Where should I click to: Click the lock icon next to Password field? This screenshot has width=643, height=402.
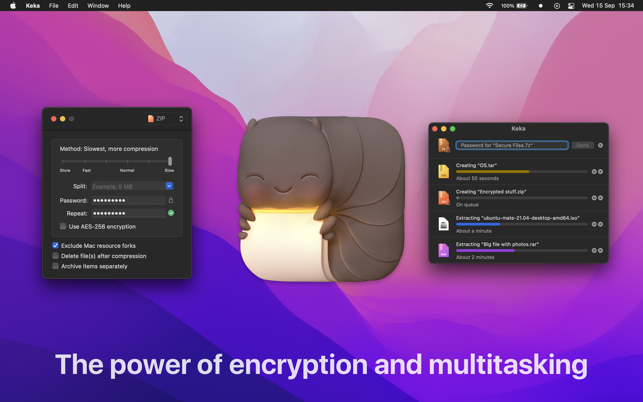tap(171, 200)
